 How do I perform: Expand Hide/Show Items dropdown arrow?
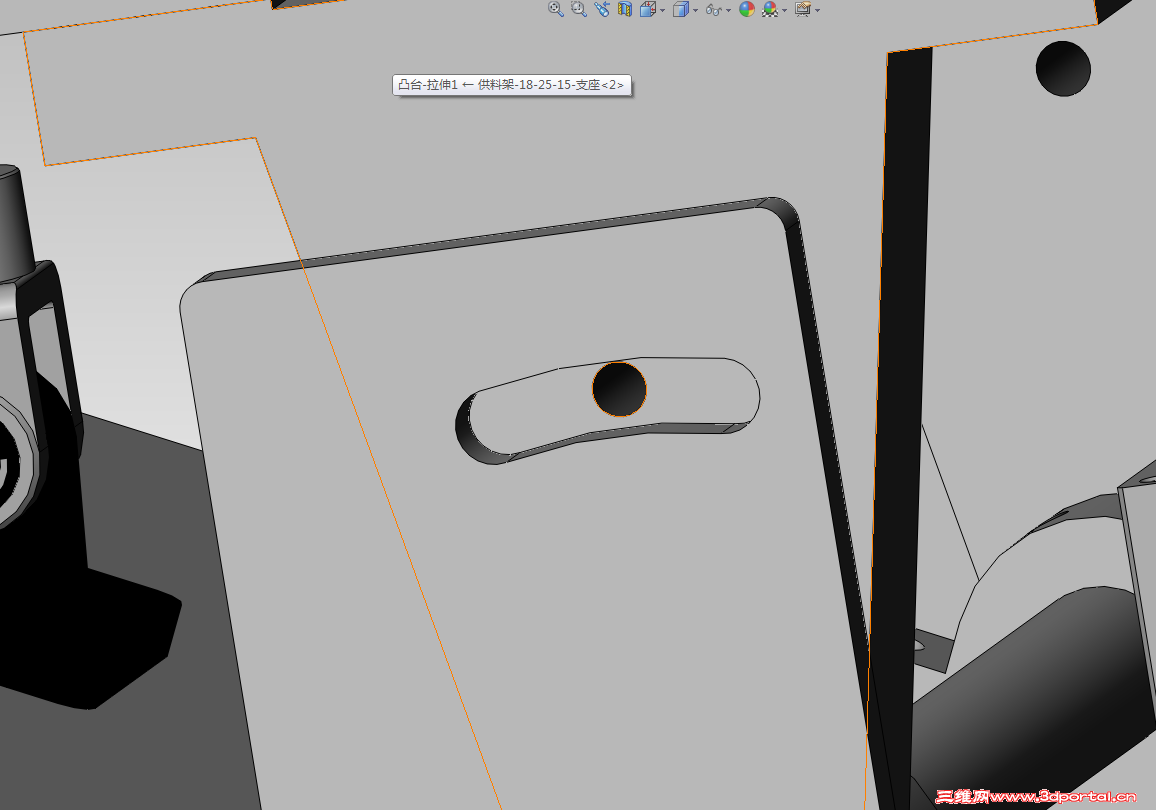coord(728,10)
